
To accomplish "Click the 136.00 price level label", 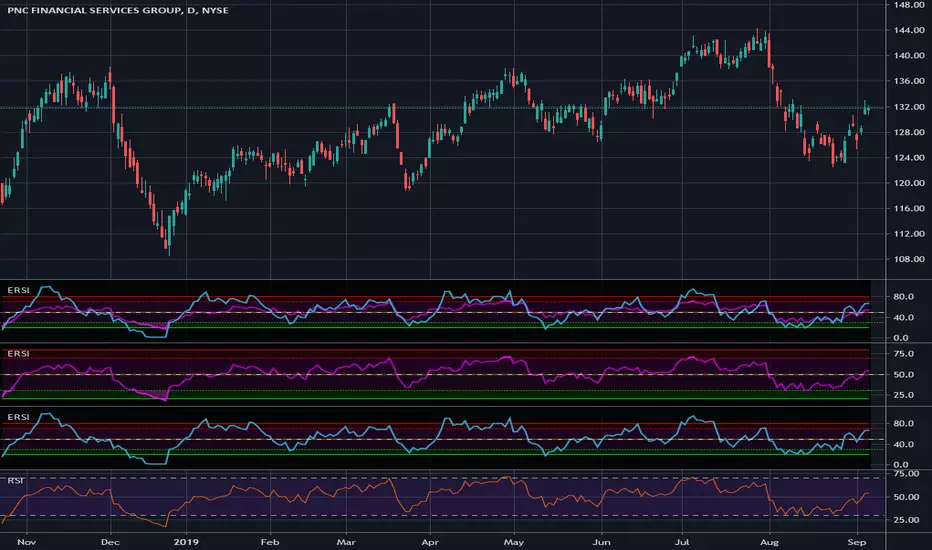I will [x=909, y=81].
